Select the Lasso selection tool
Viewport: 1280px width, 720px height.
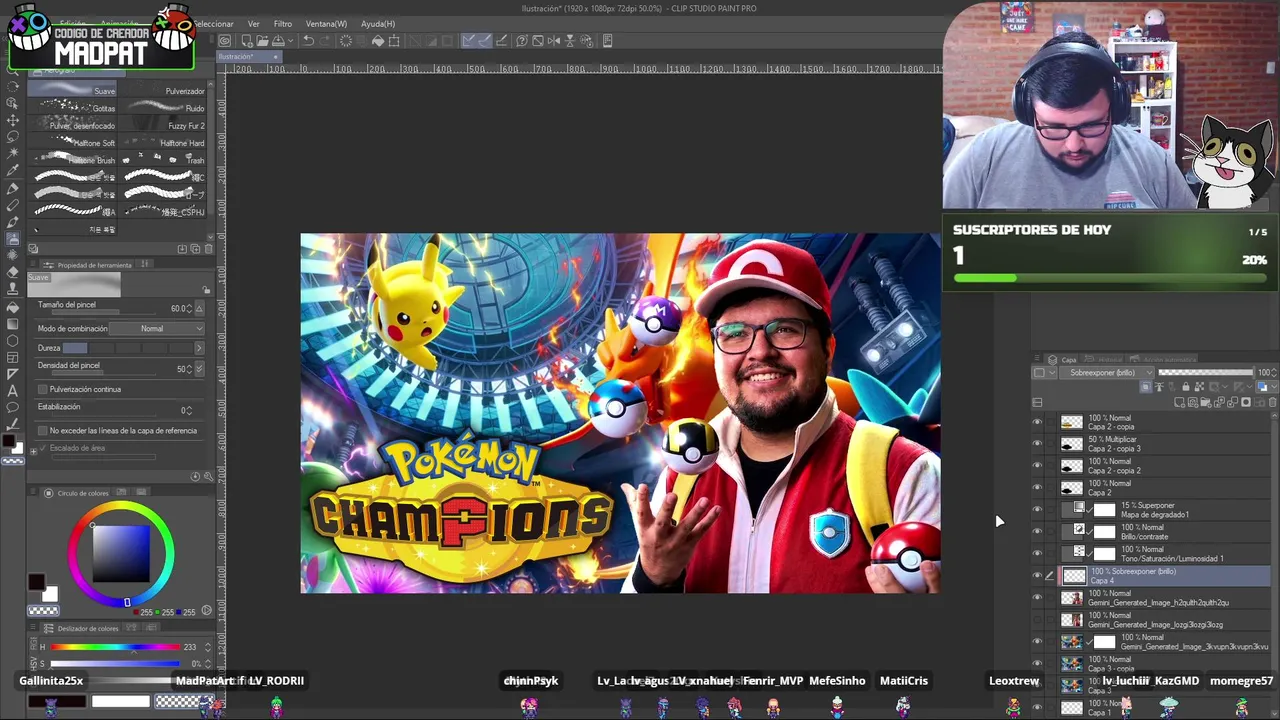13,137
